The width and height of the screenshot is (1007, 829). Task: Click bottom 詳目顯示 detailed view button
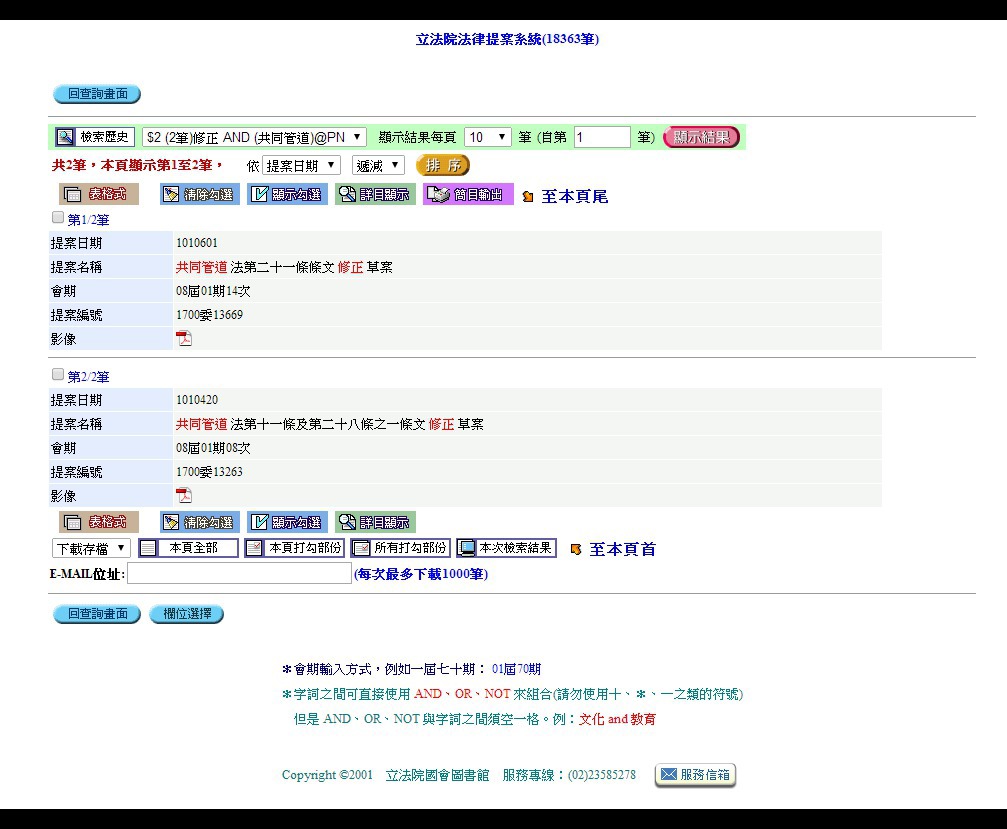[x=376, y=522]
